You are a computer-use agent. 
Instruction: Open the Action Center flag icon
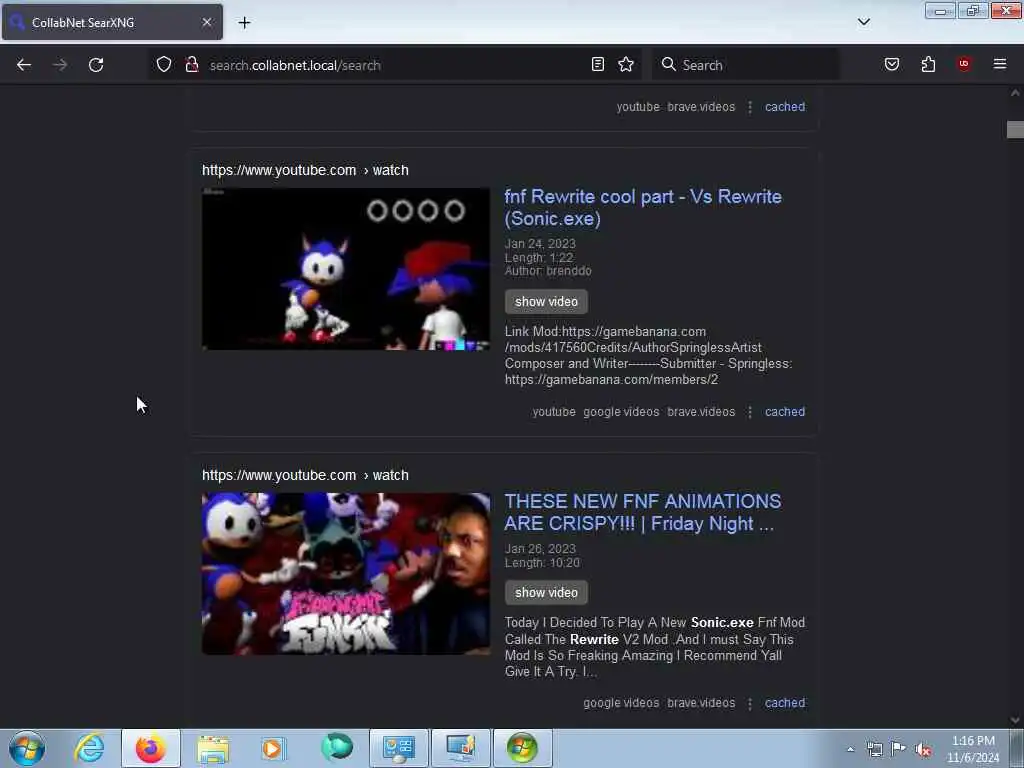coord(899,749)
